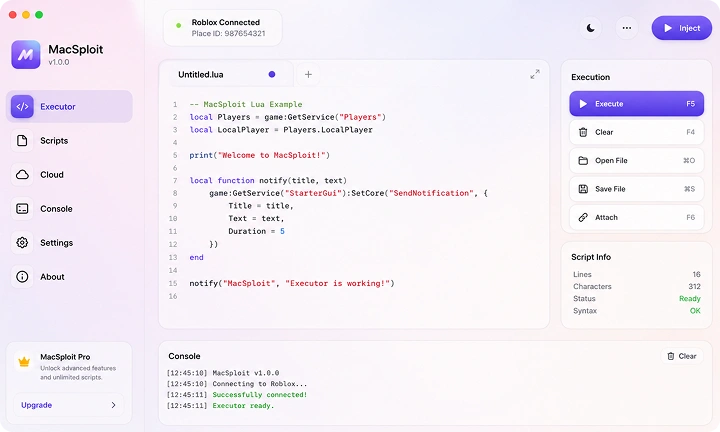The image size is (720, 432).
Task: Click the Inject button
Action: tap(682, 28)
